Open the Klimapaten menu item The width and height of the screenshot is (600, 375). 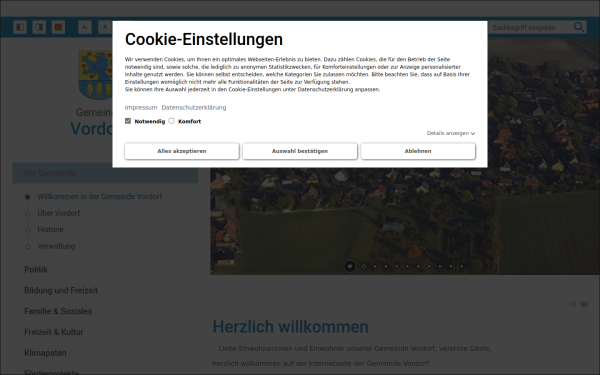[45, 353]
